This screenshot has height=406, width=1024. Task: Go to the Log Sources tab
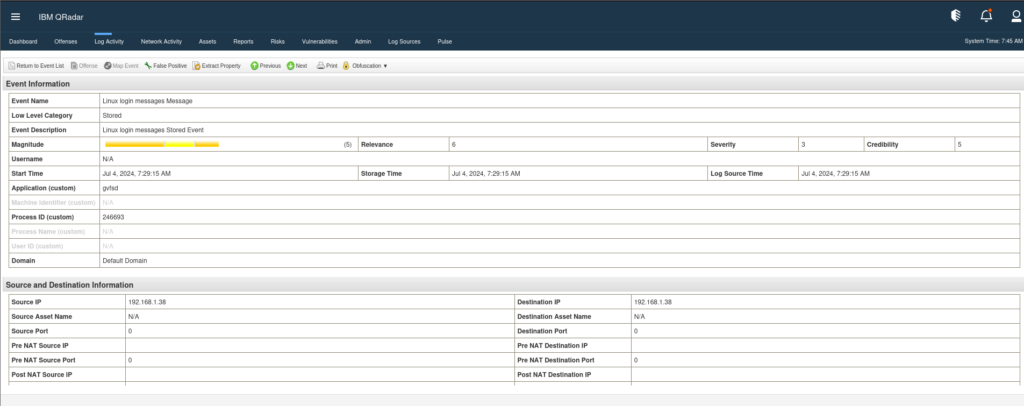point(404,42)
